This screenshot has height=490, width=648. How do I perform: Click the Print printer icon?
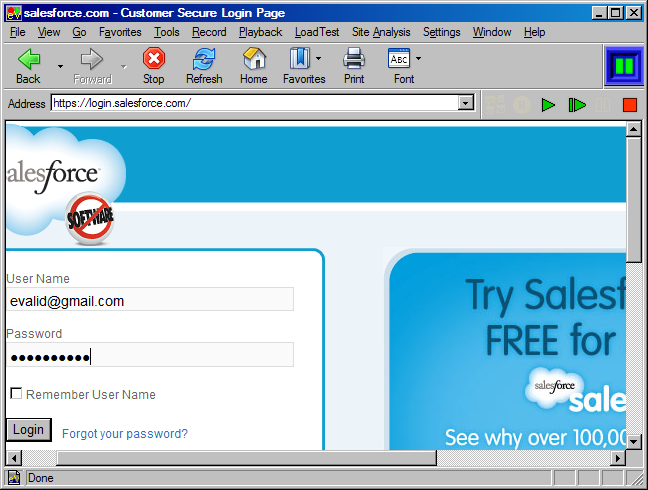tap(354, 58)
